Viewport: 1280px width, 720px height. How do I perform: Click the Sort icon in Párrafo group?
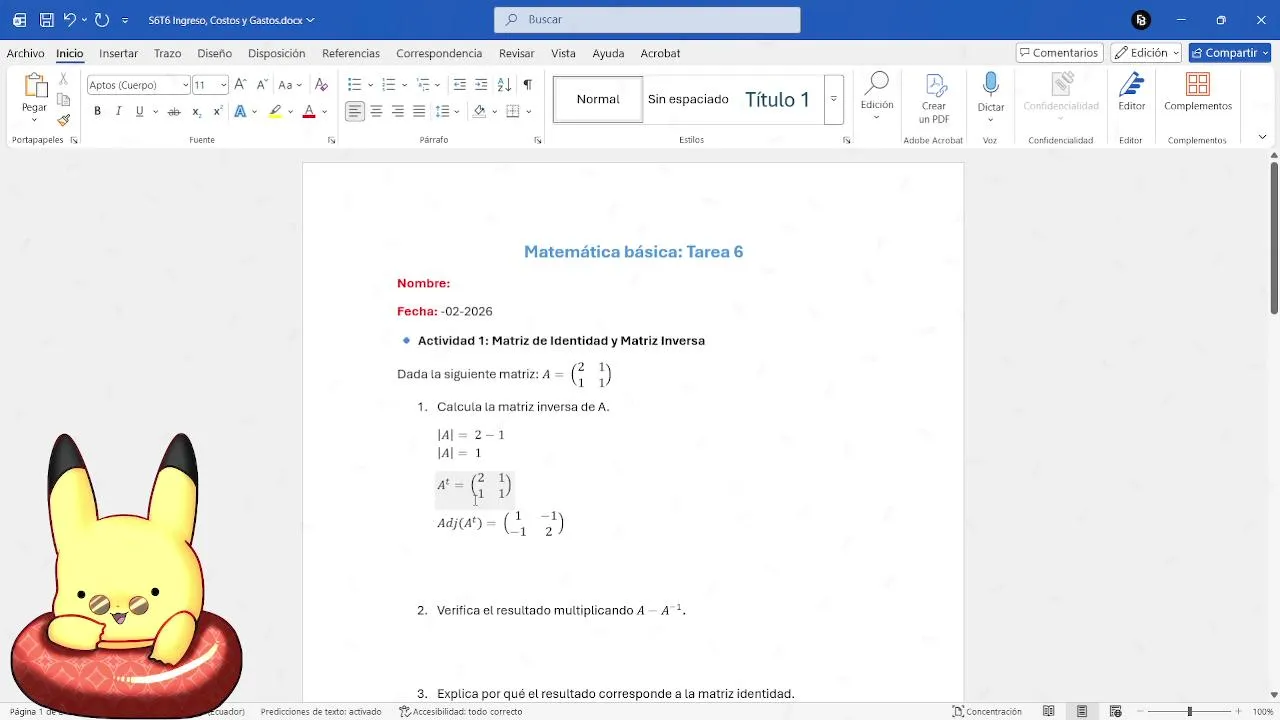tap(504, 85)
